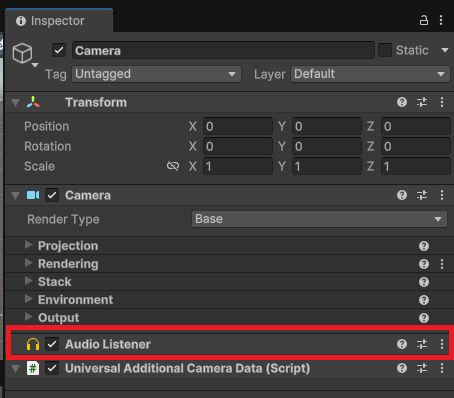Open the Render Type dropdown set to Base
The height and width of the screenshot is (398, 454).
tap(319, 219)
